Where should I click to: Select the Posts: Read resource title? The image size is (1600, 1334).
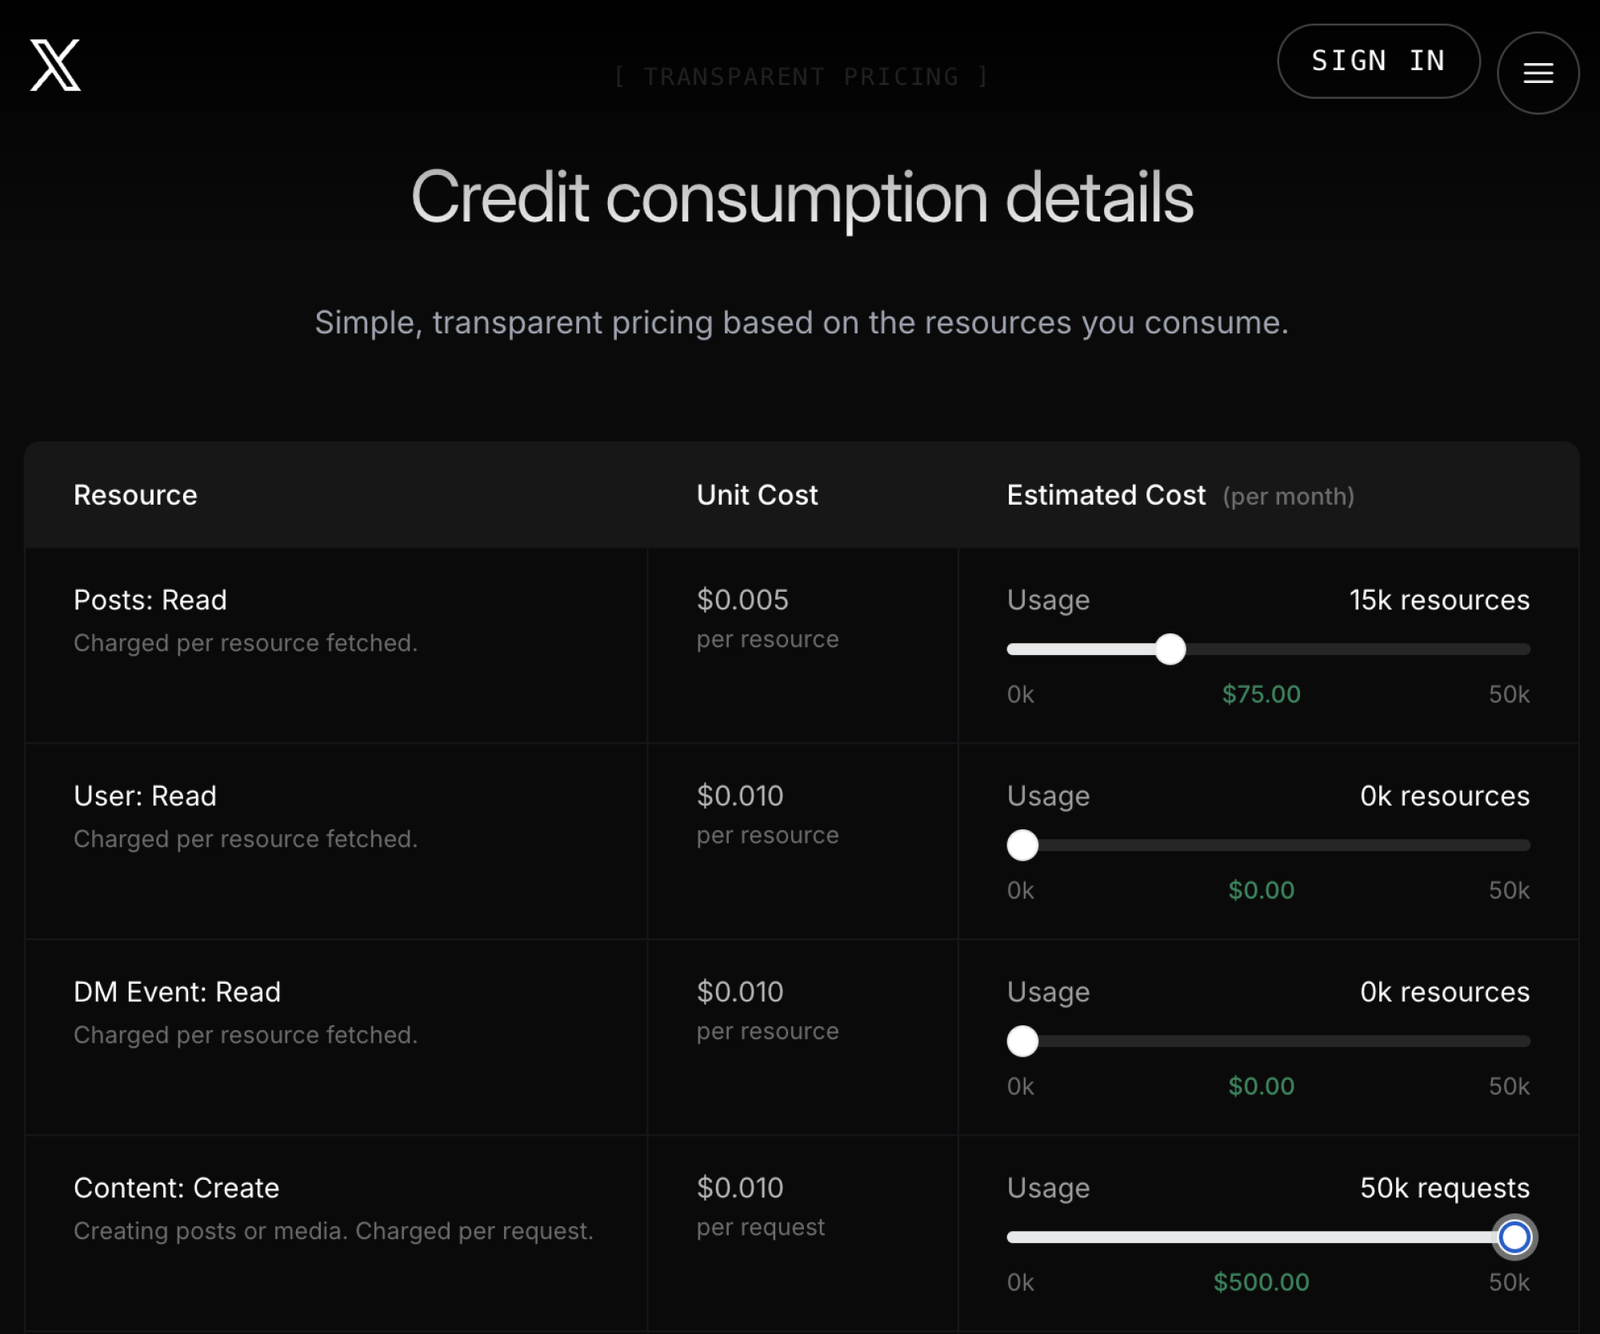150,600
